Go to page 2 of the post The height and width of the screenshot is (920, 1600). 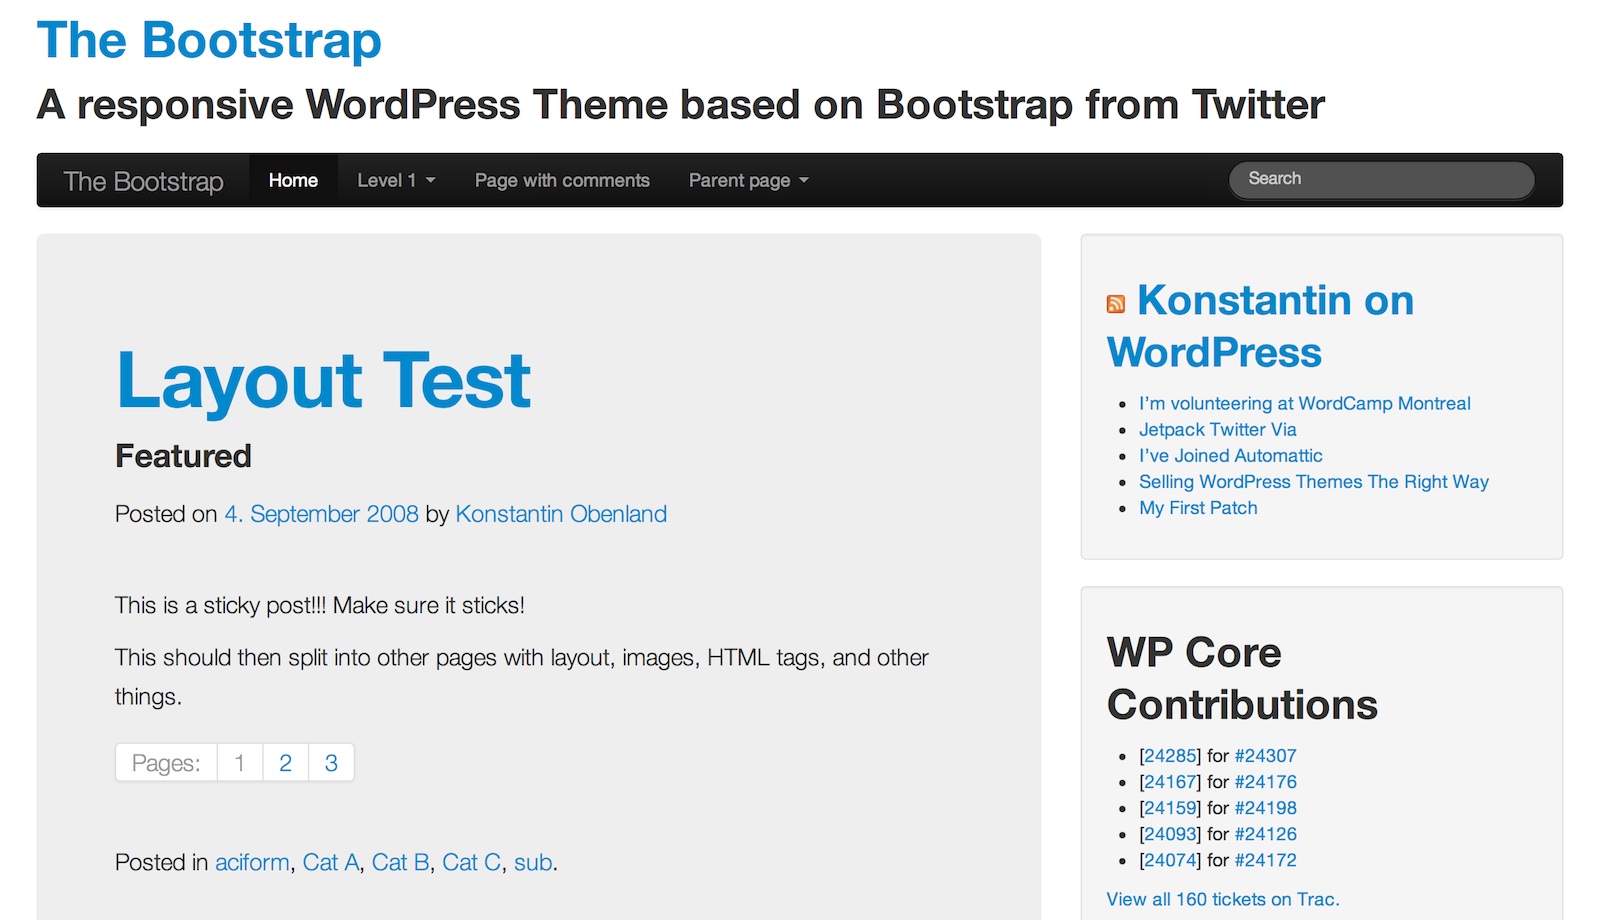pyautogui.click(x=285, y=763)
